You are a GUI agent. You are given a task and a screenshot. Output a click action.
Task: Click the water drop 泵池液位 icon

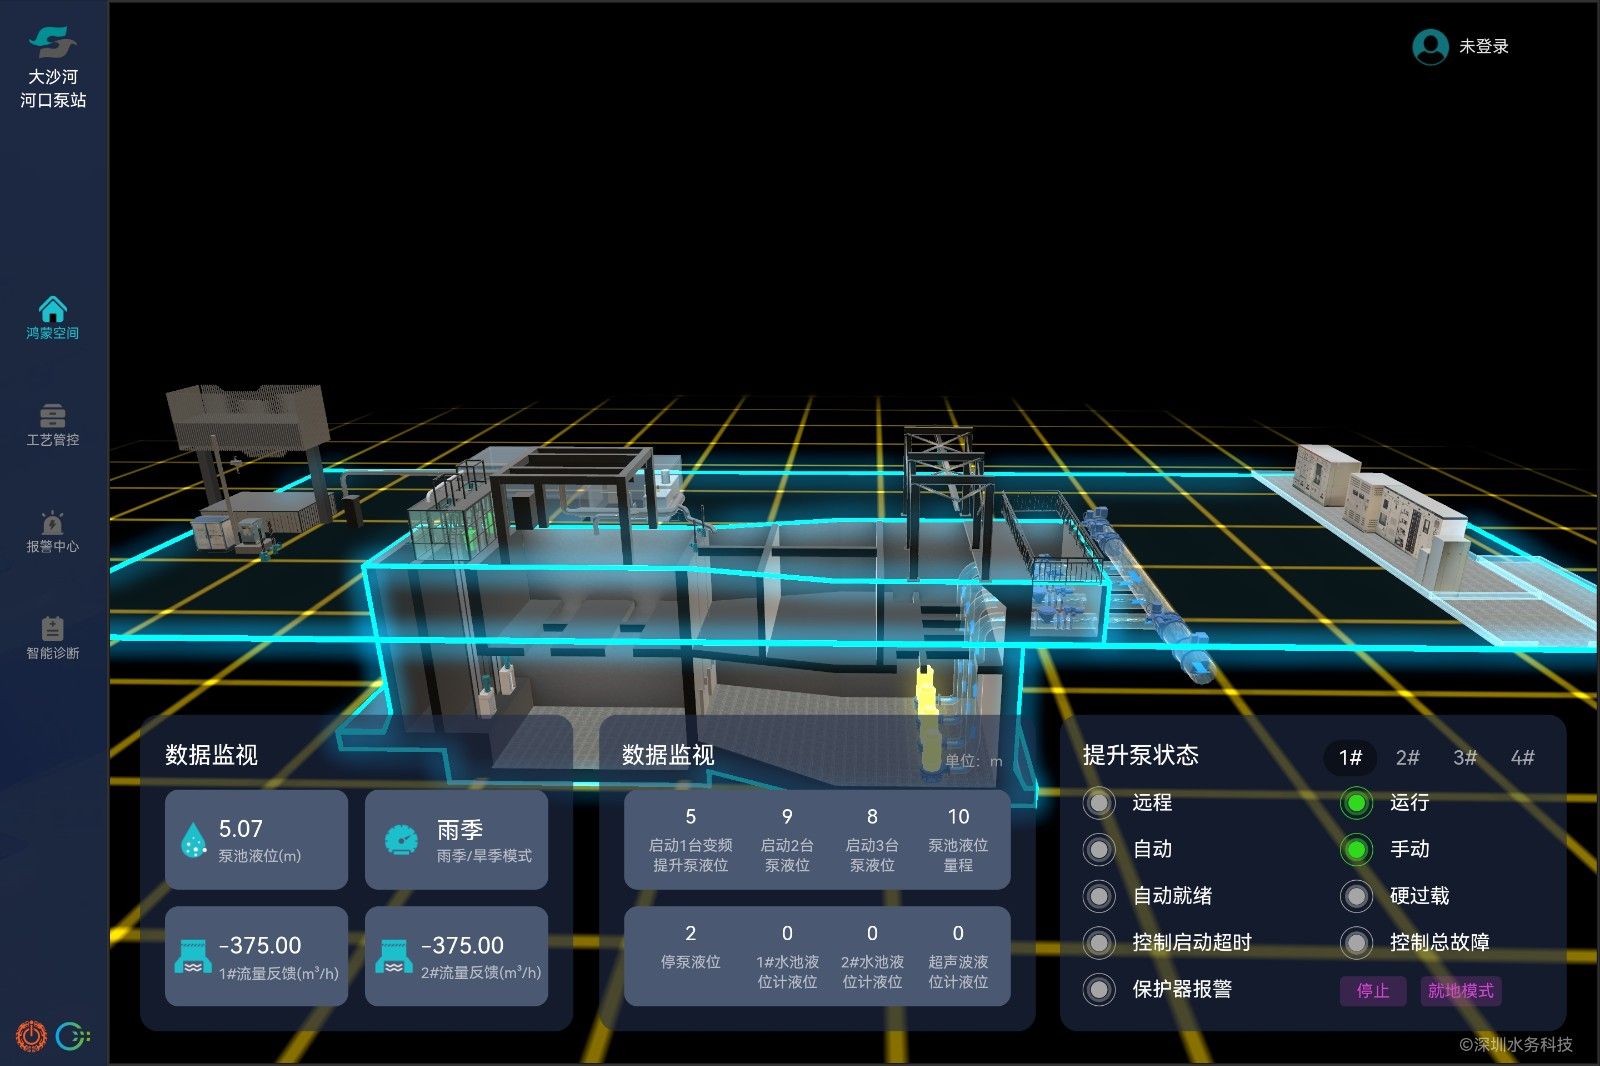pos(193,840)
